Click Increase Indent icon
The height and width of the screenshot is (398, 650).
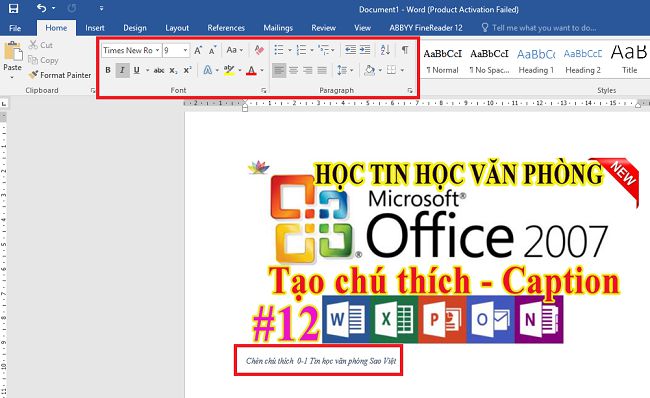[365, 50]
